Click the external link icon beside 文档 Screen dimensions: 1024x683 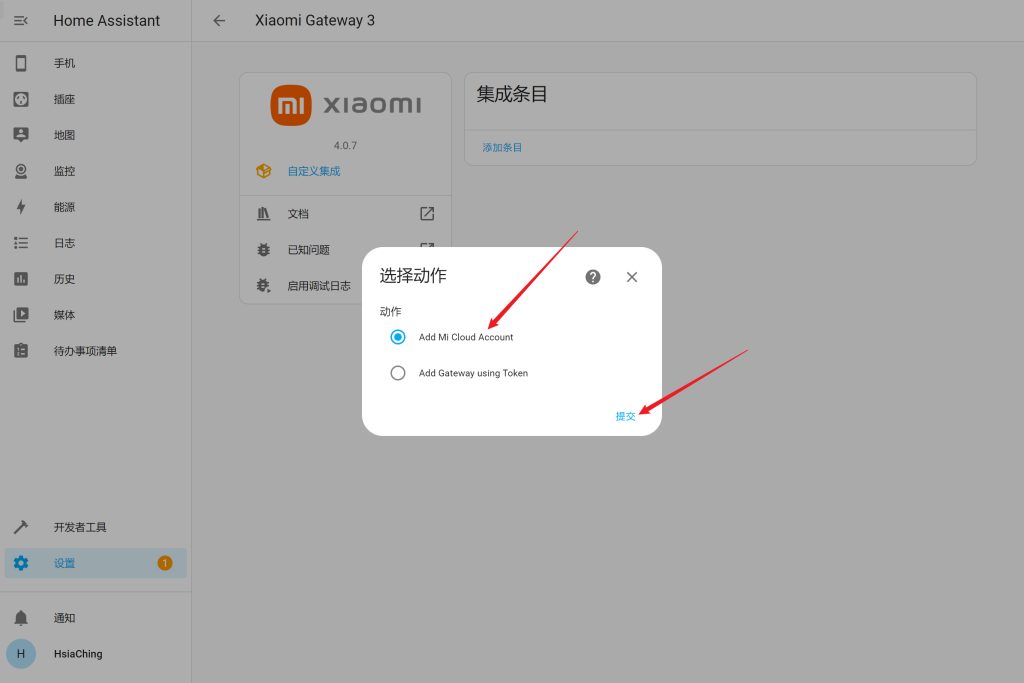click(x=427, y=214)
